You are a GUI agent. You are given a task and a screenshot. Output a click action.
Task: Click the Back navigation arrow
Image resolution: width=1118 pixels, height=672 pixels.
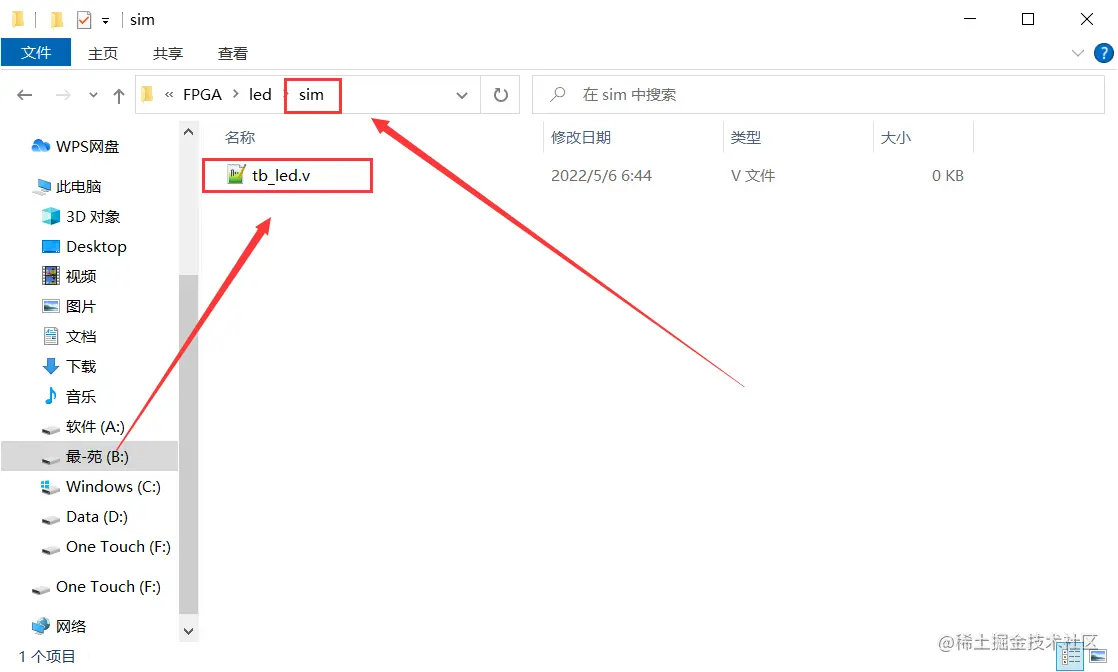pyautogui.click(x=25, y=94)
